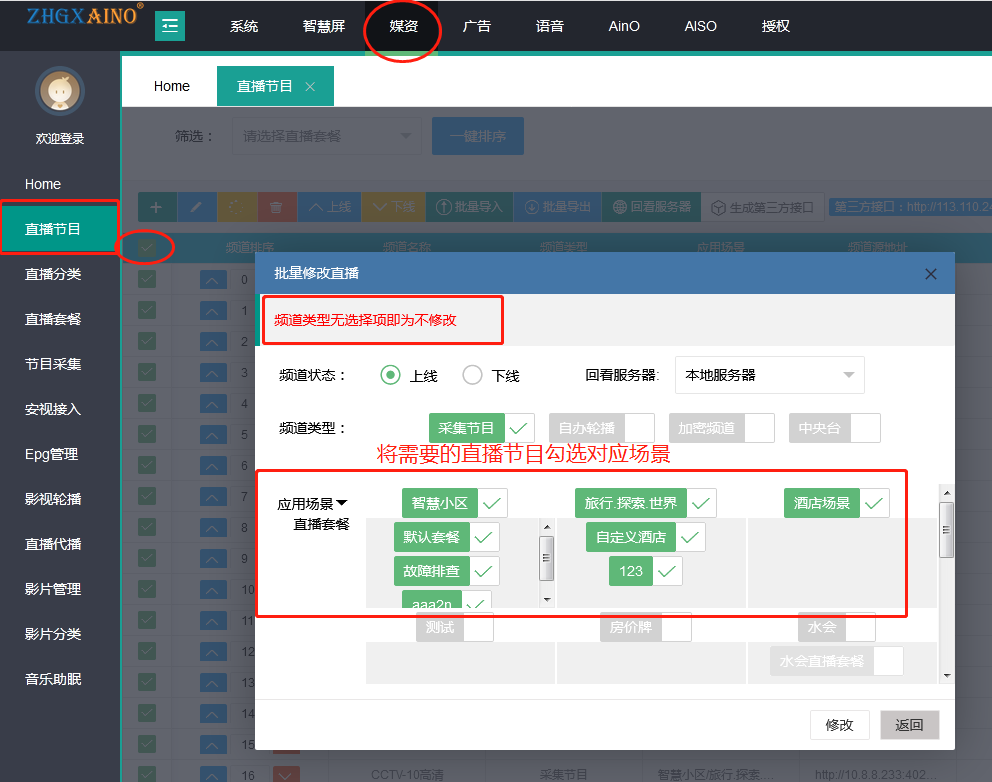Collapse the 应用场景 triangle expander
The width and height of the screenshot is (992, 782).
[342, 504]
